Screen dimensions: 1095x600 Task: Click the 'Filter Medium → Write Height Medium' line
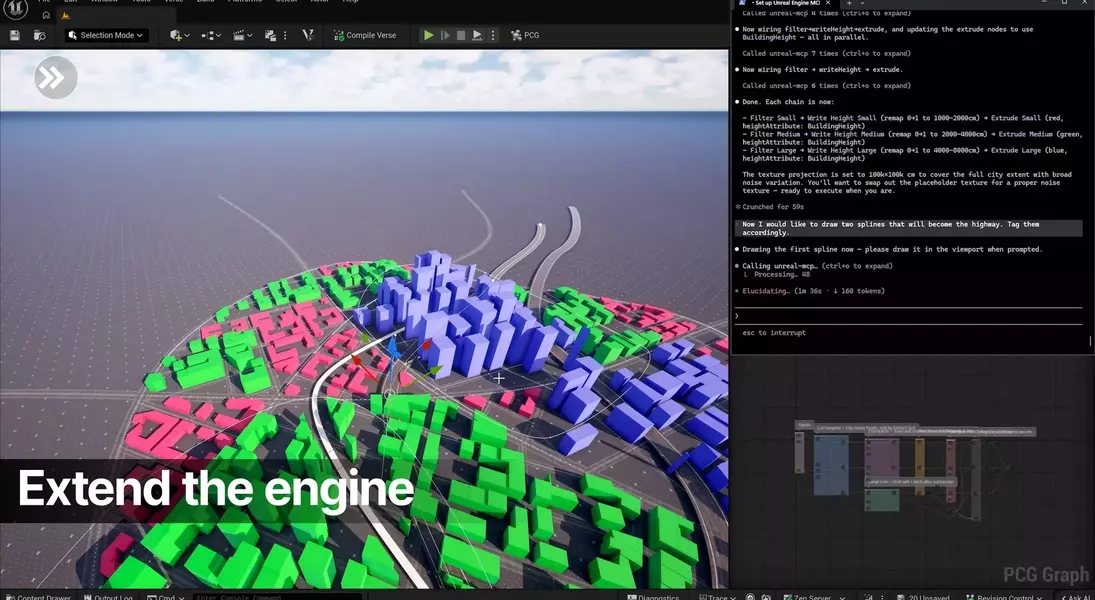point(912,138)
